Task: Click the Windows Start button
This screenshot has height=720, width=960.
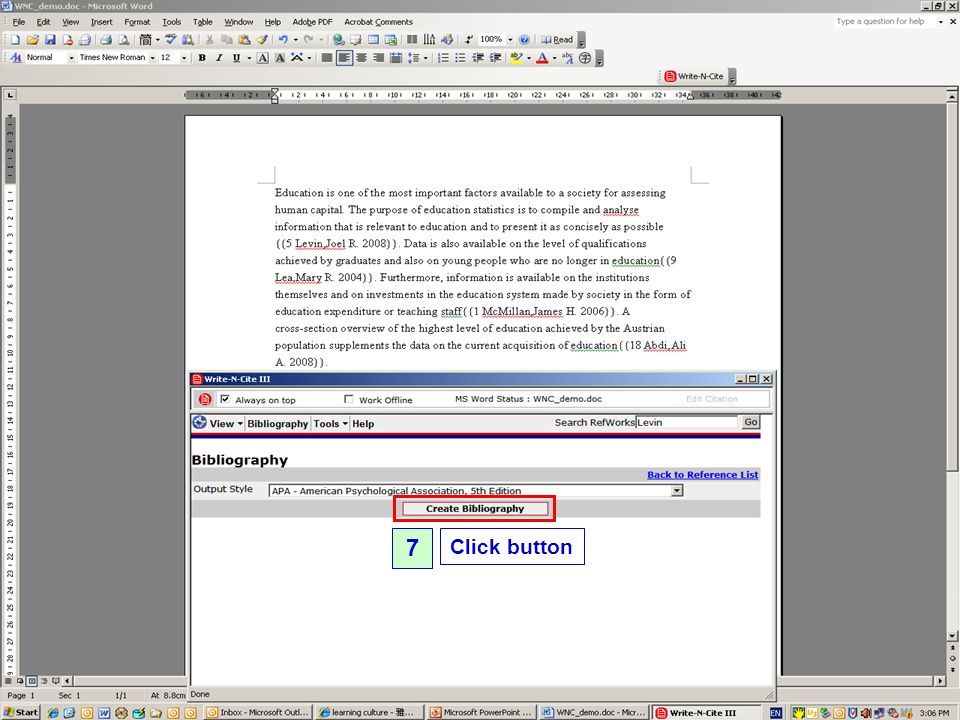Action: (21, 713)
